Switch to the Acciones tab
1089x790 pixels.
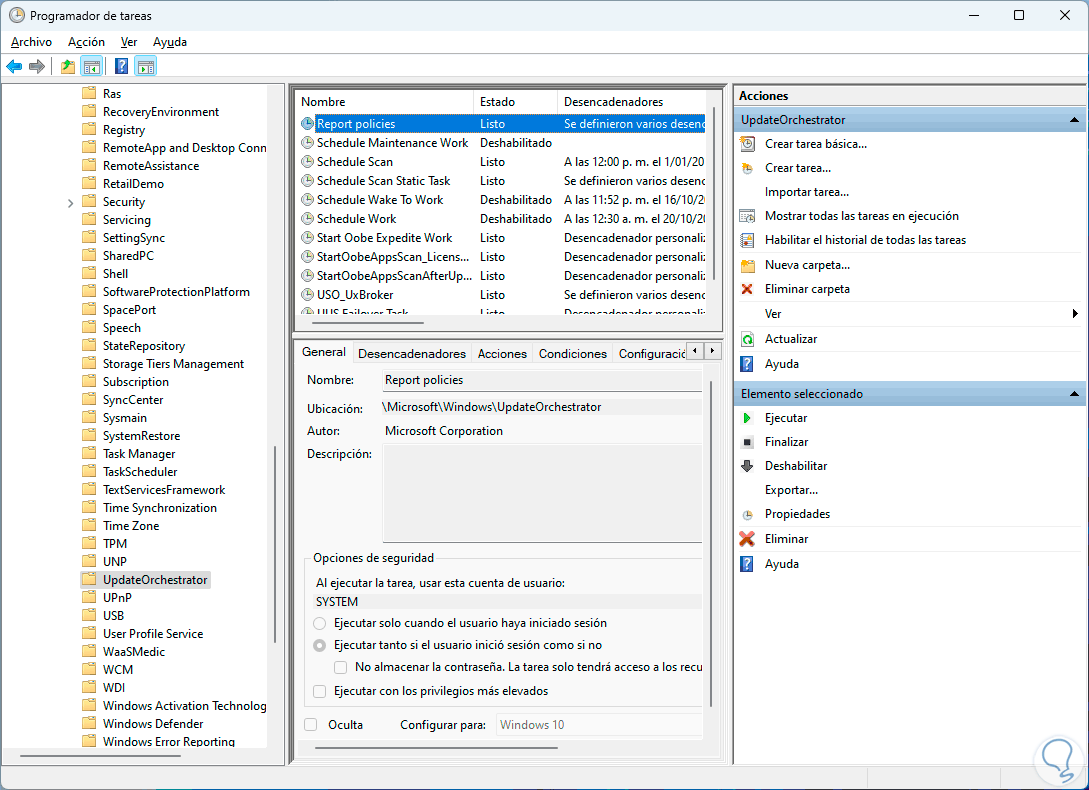(502, 354)
